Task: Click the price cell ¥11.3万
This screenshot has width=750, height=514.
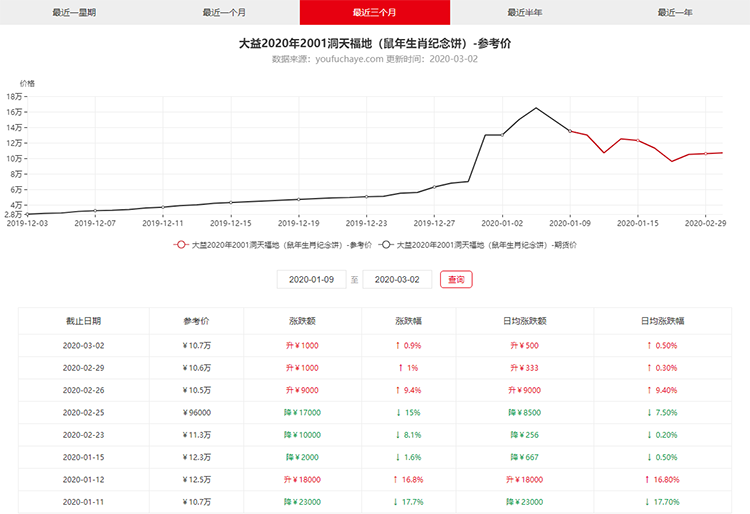Action: point(197,435)
